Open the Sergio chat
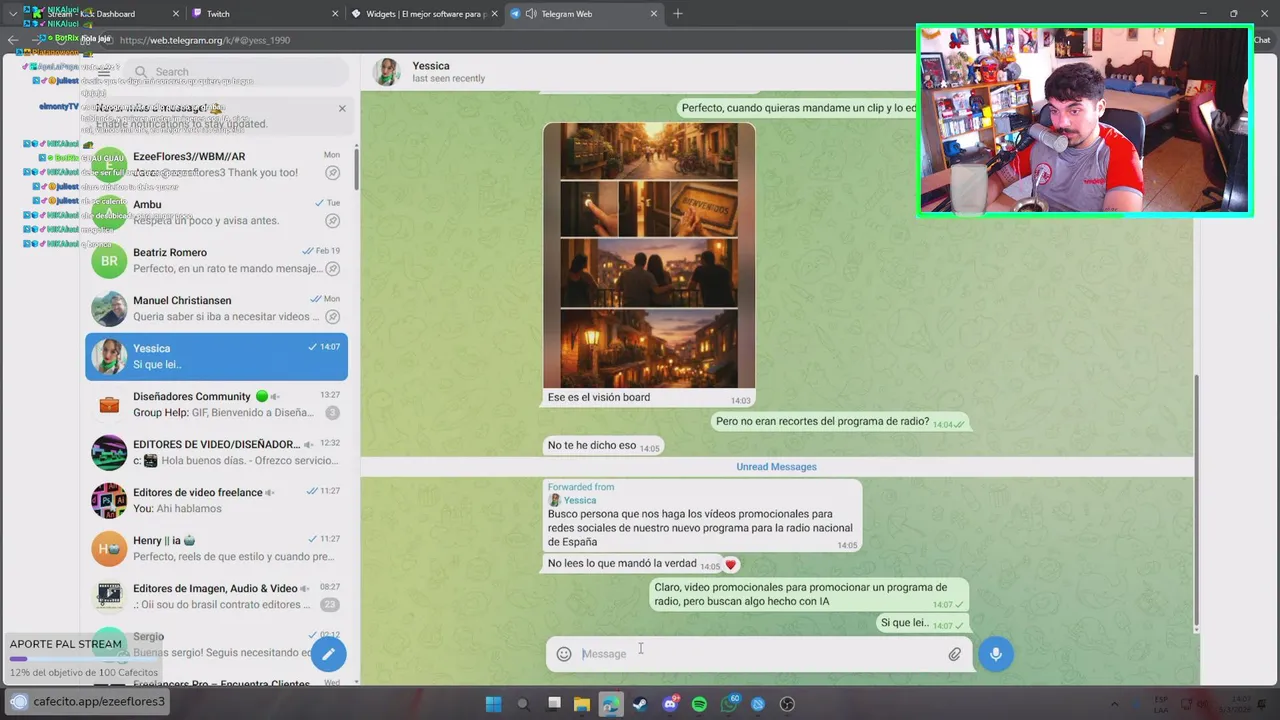 pyautogui.click(x=216, y=645)
